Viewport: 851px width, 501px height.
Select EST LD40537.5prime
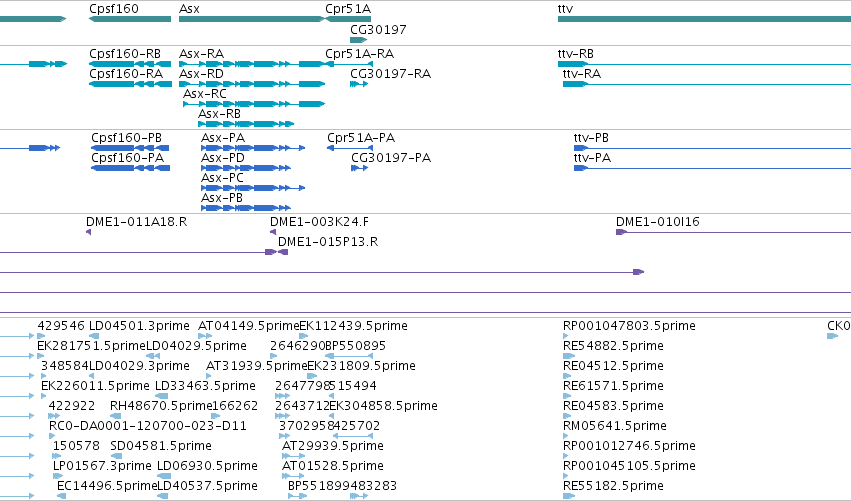tap(207, 487)
